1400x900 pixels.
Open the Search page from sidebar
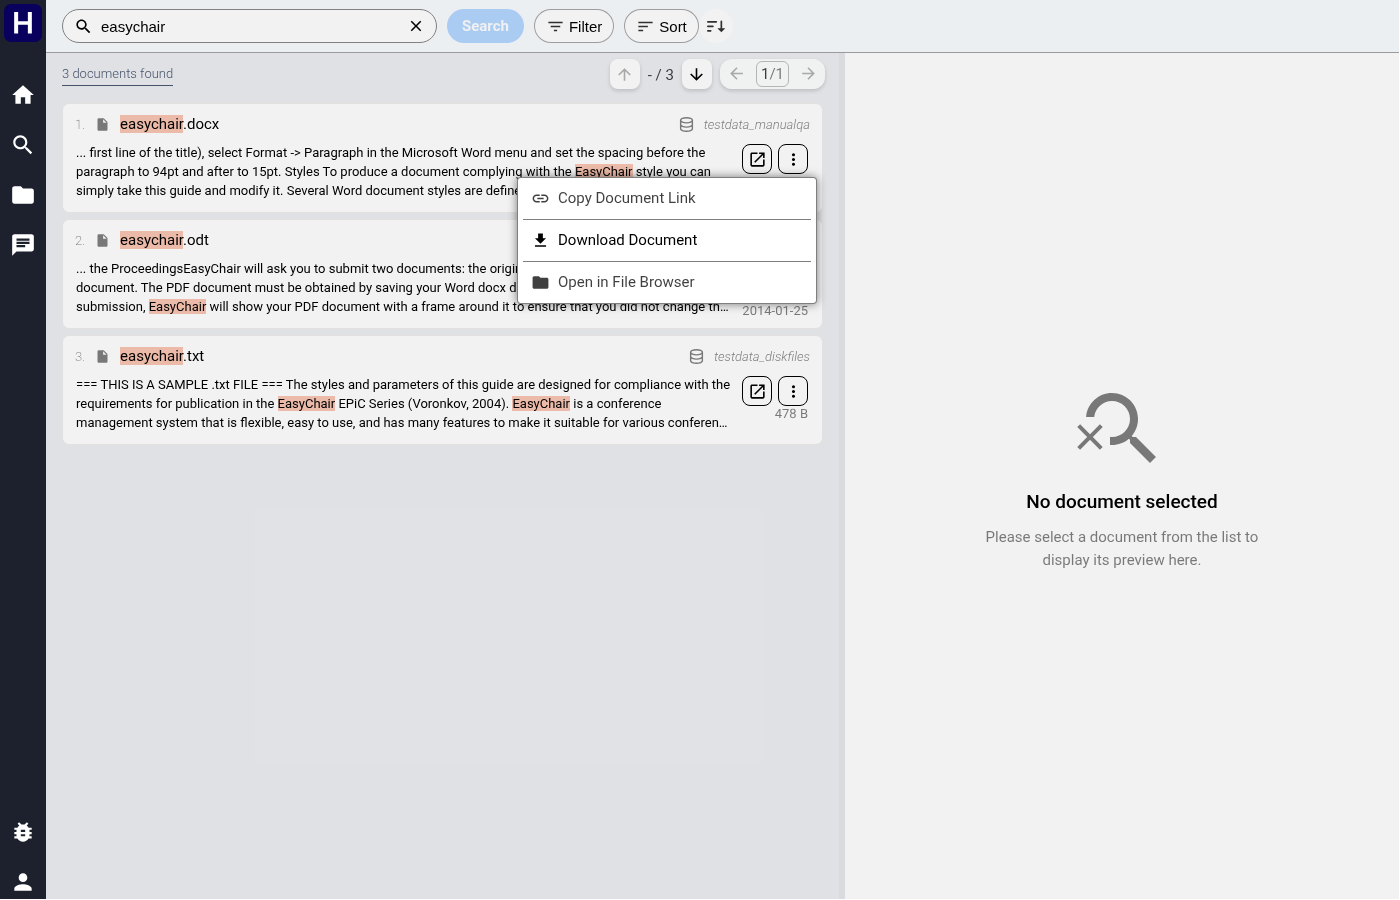point(23,145)
